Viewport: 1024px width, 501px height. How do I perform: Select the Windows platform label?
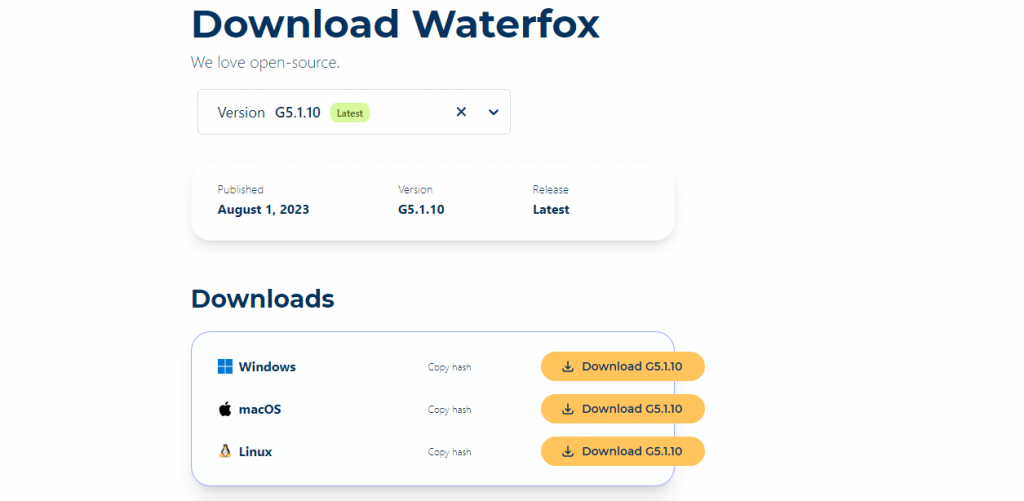click(x=267, y=367)
